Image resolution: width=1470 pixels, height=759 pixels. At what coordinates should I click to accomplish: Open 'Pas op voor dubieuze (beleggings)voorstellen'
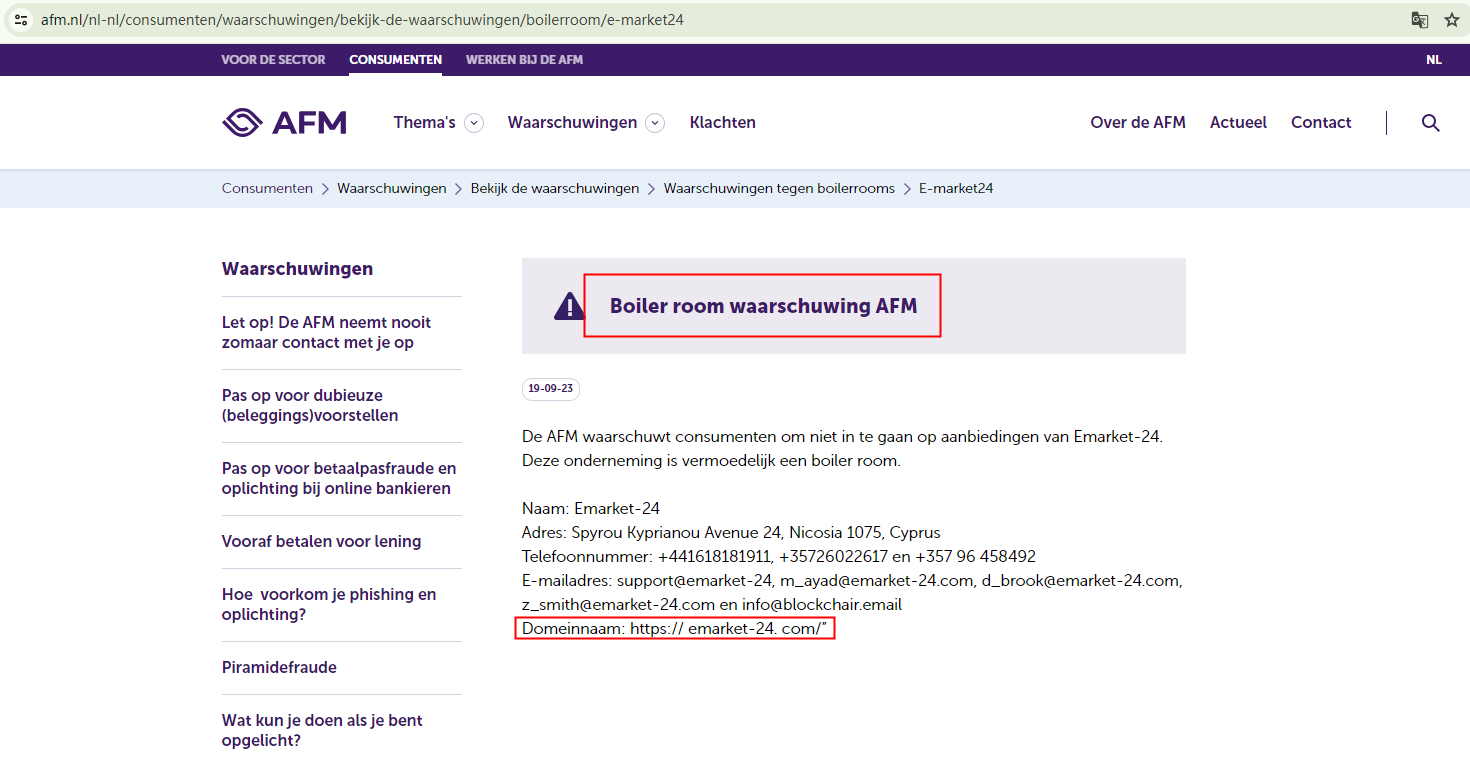[310, 405]
